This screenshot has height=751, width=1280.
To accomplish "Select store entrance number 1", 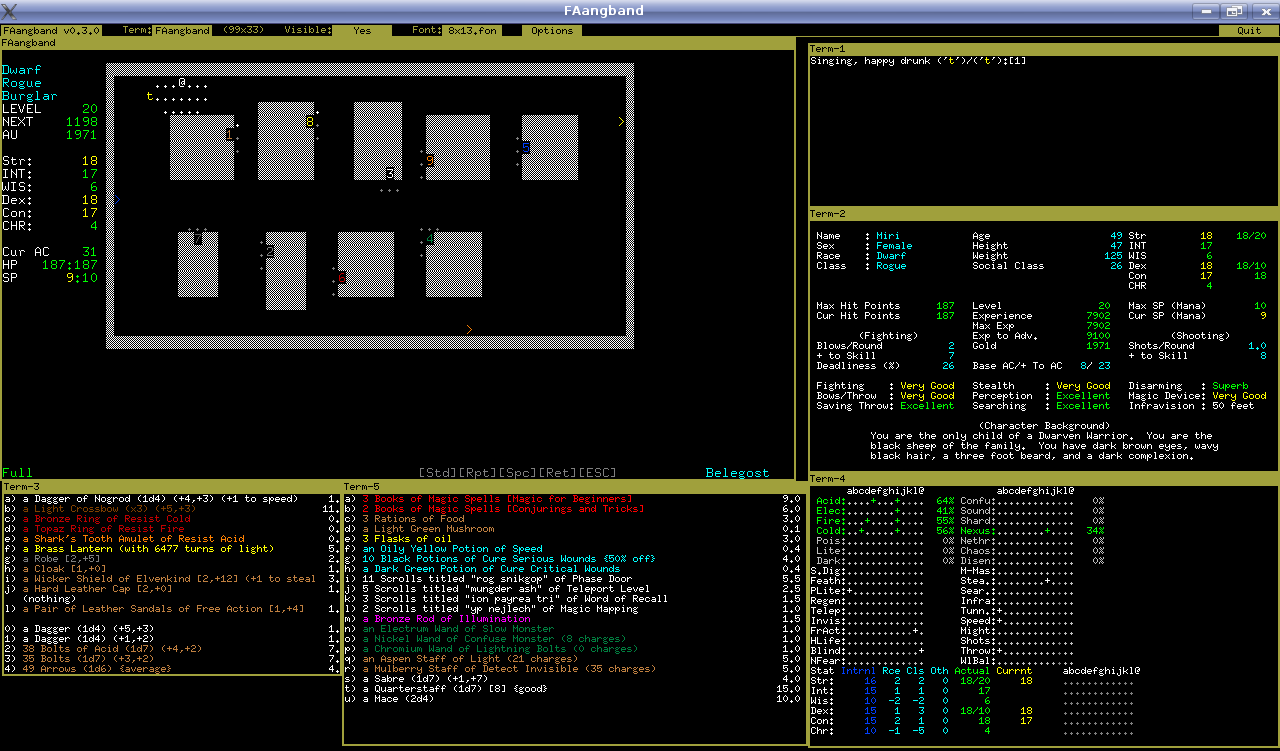I will [230, 134].
